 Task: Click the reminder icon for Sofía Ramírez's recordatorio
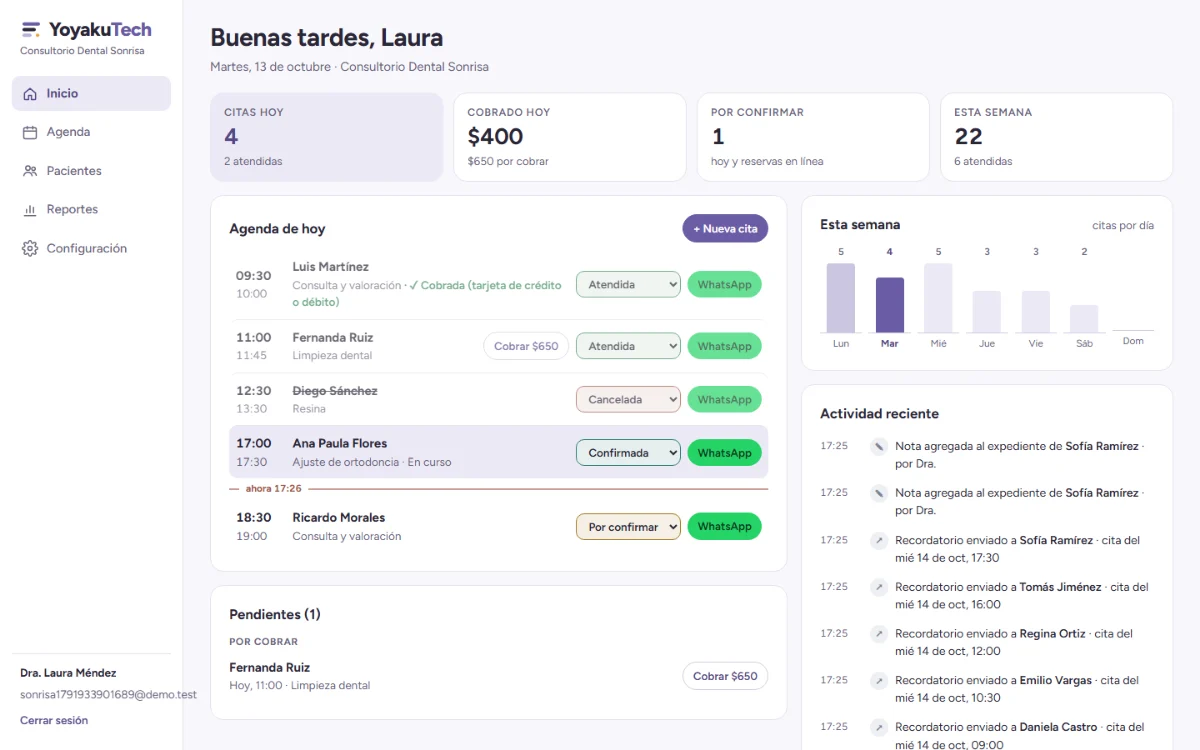pos(879,540)
